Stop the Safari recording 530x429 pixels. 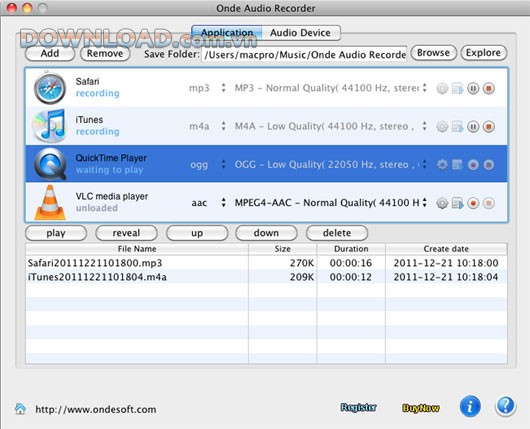[x=489, y=89]
